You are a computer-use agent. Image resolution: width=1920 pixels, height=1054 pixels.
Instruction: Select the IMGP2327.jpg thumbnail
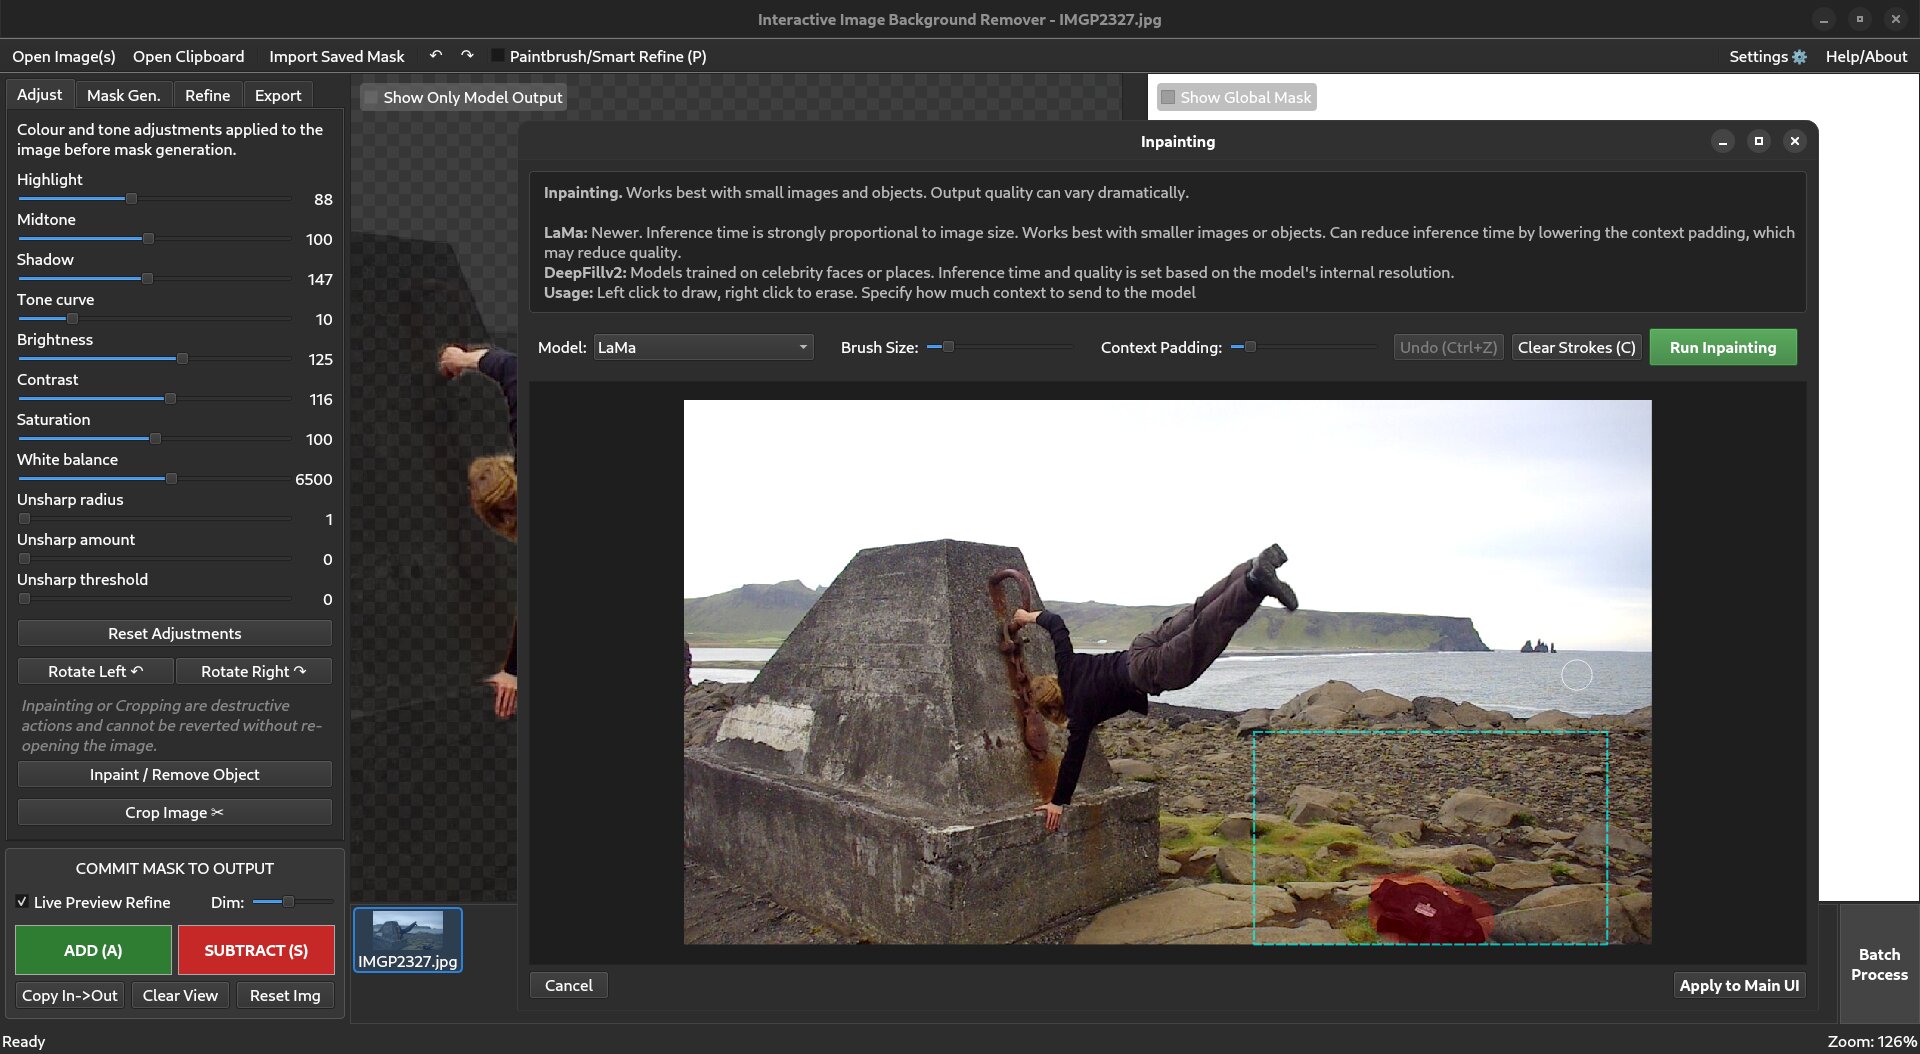407,938
